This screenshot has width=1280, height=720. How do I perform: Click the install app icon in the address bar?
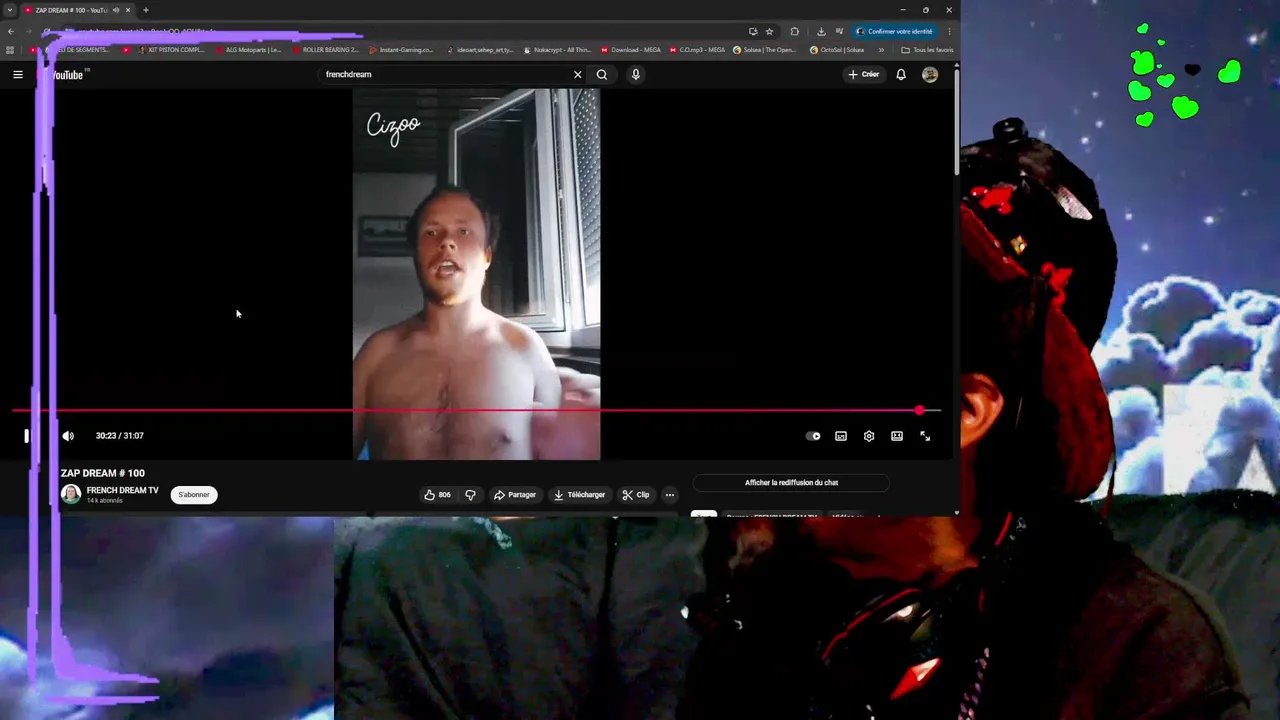coord(753,31)
